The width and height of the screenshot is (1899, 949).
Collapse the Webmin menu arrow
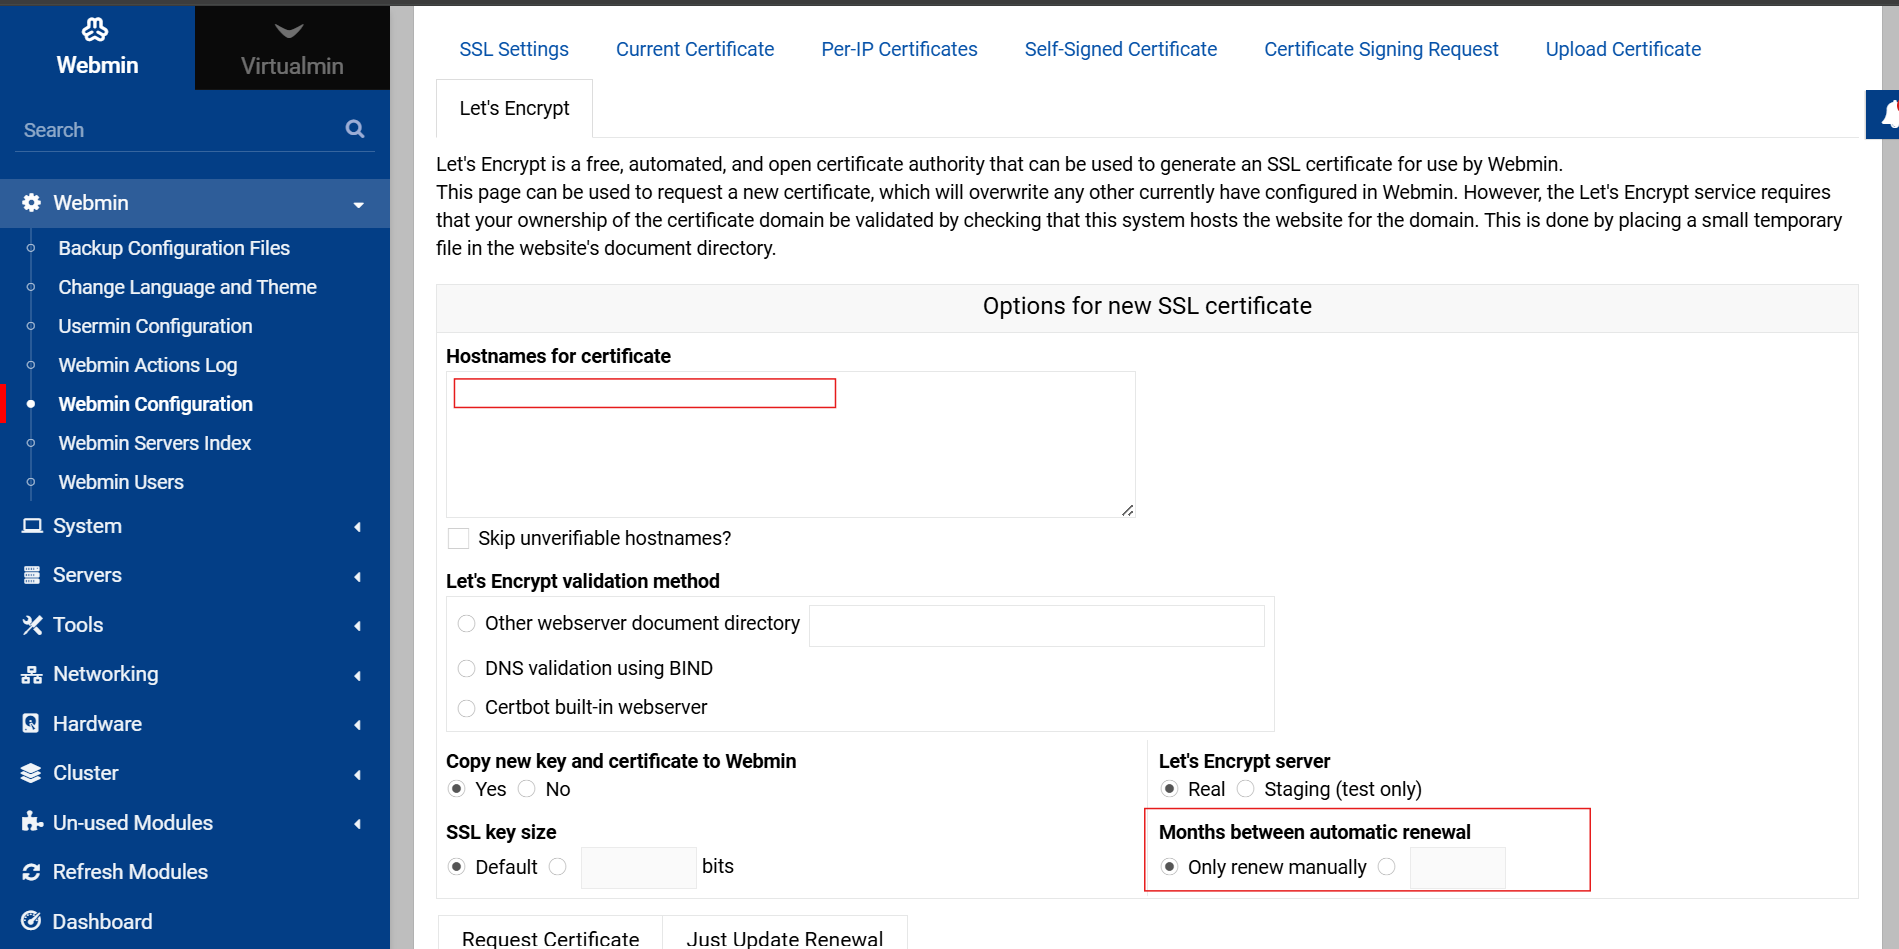(x=358, y=205)
